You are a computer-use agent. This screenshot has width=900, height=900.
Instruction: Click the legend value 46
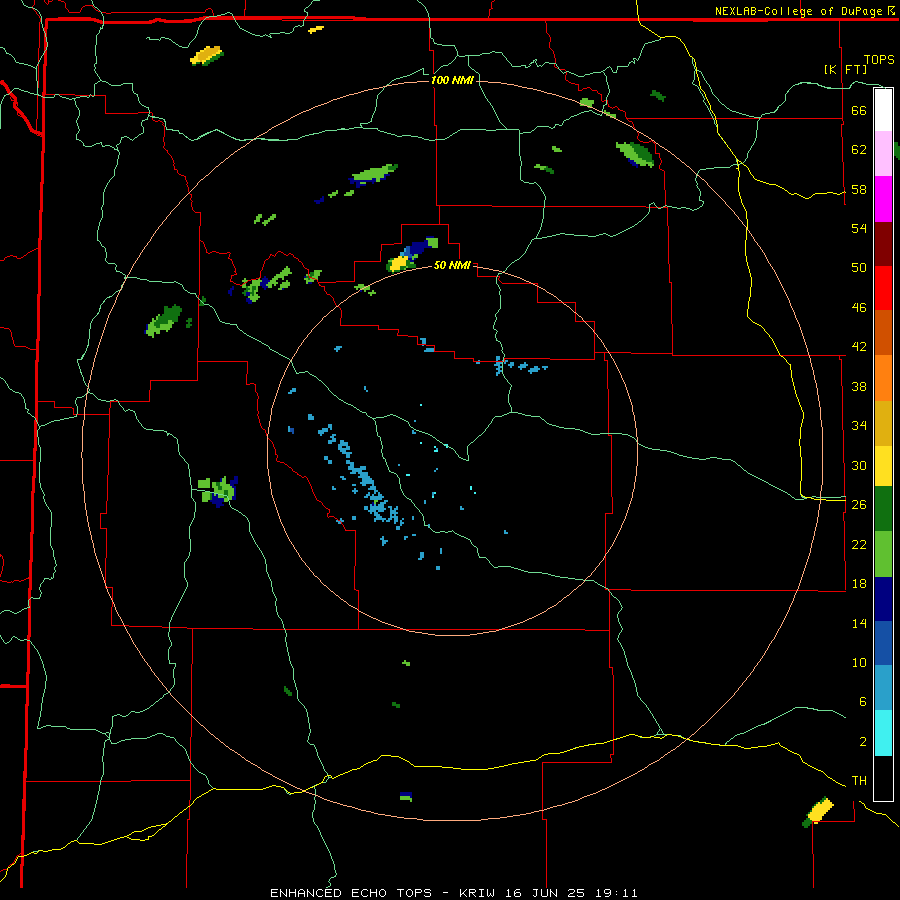[x=859, y=308]
